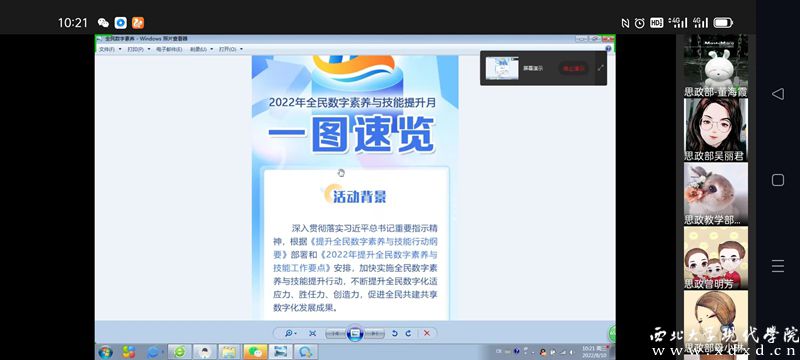This screenshot has width=800, height=360.
Task: Open the 打开(O) dropdown menu
Action: coord(231,49)
